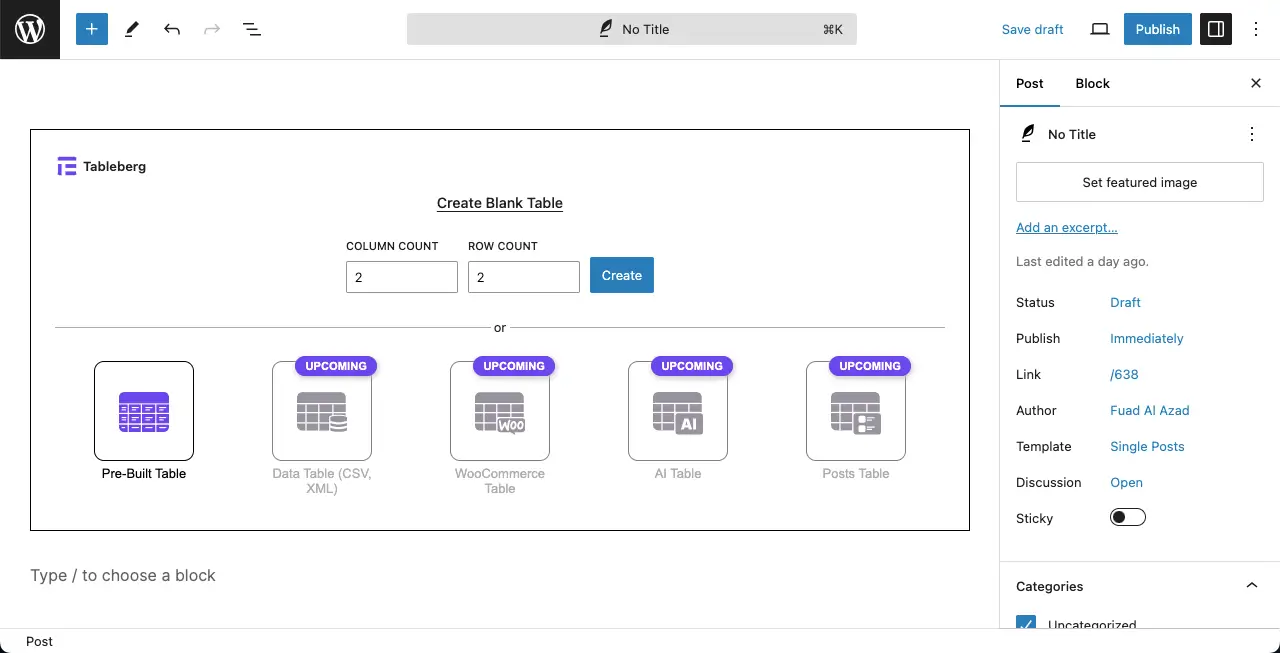Click the Type / to choose a block placeholder
The image size is (1280, 653).
point(123,575)
